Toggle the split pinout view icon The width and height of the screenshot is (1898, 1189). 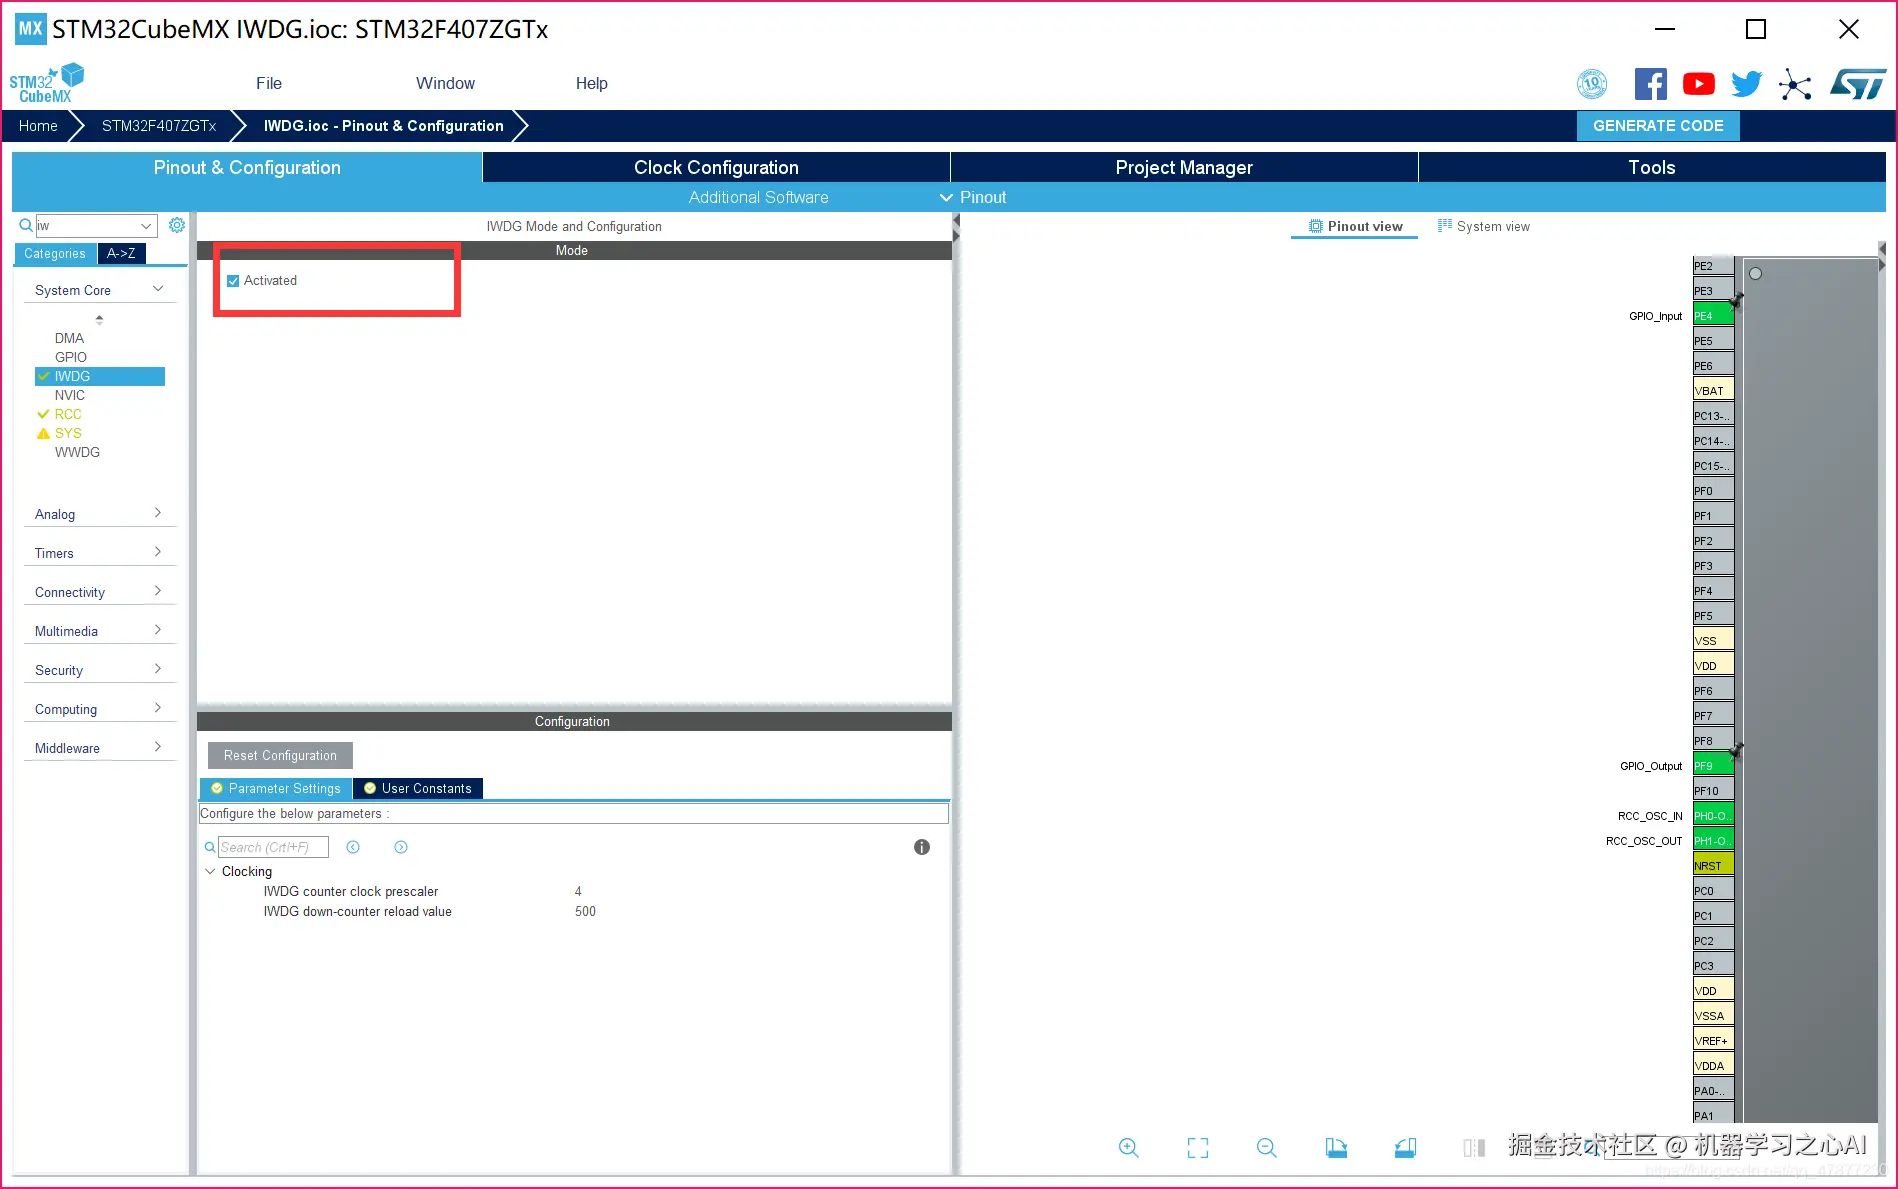[x=1474, y=1147]
